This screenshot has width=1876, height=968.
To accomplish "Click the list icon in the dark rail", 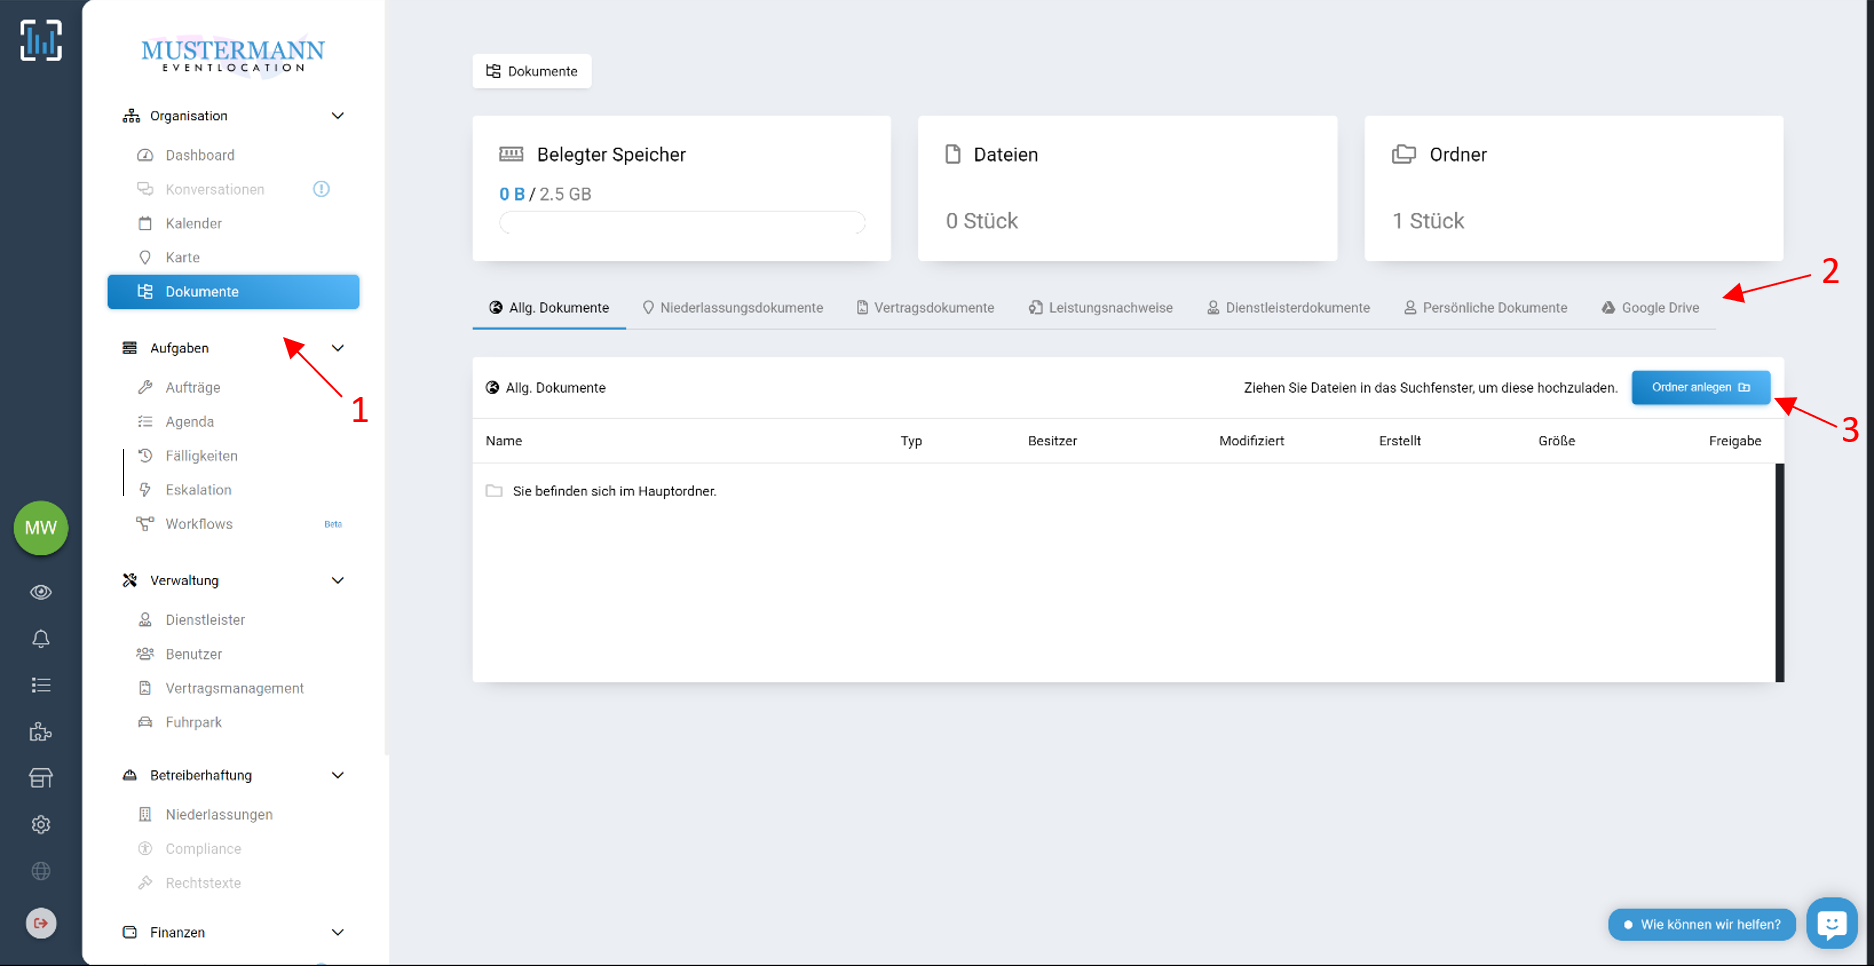I will [41, 685].
